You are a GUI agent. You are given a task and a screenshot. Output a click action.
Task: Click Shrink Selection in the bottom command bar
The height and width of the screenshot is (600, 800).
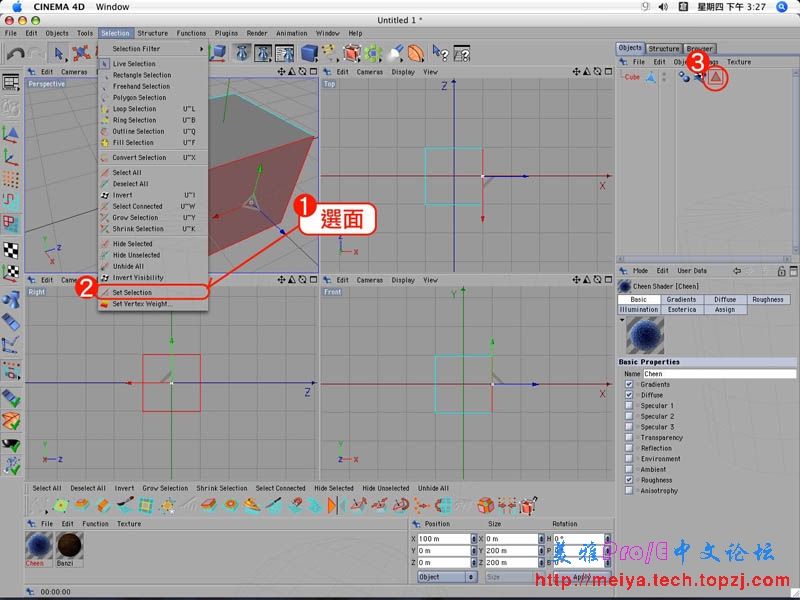(x=221, y=488)
